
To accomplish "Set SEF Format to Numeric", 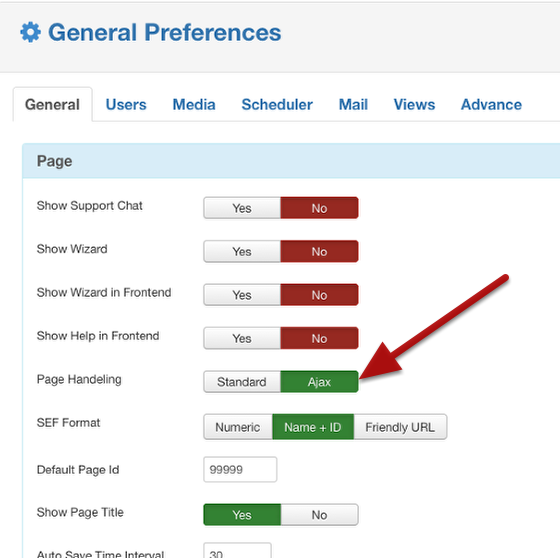I will 238,427.
